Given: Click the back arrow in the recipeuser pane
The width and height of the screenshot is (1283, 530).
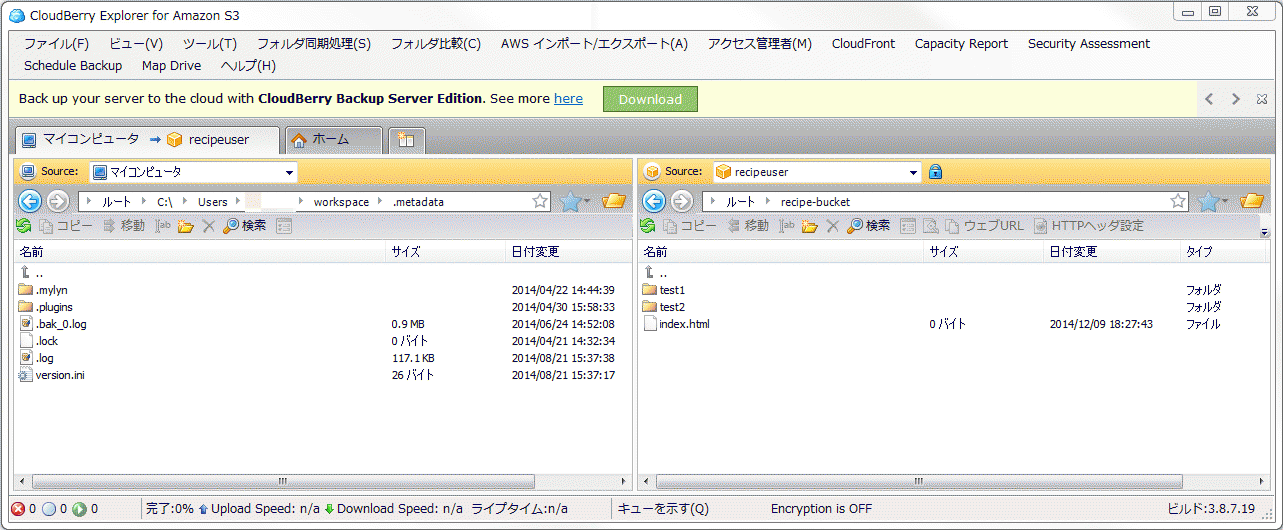Looking at the screenshot, I should [654, 201].
